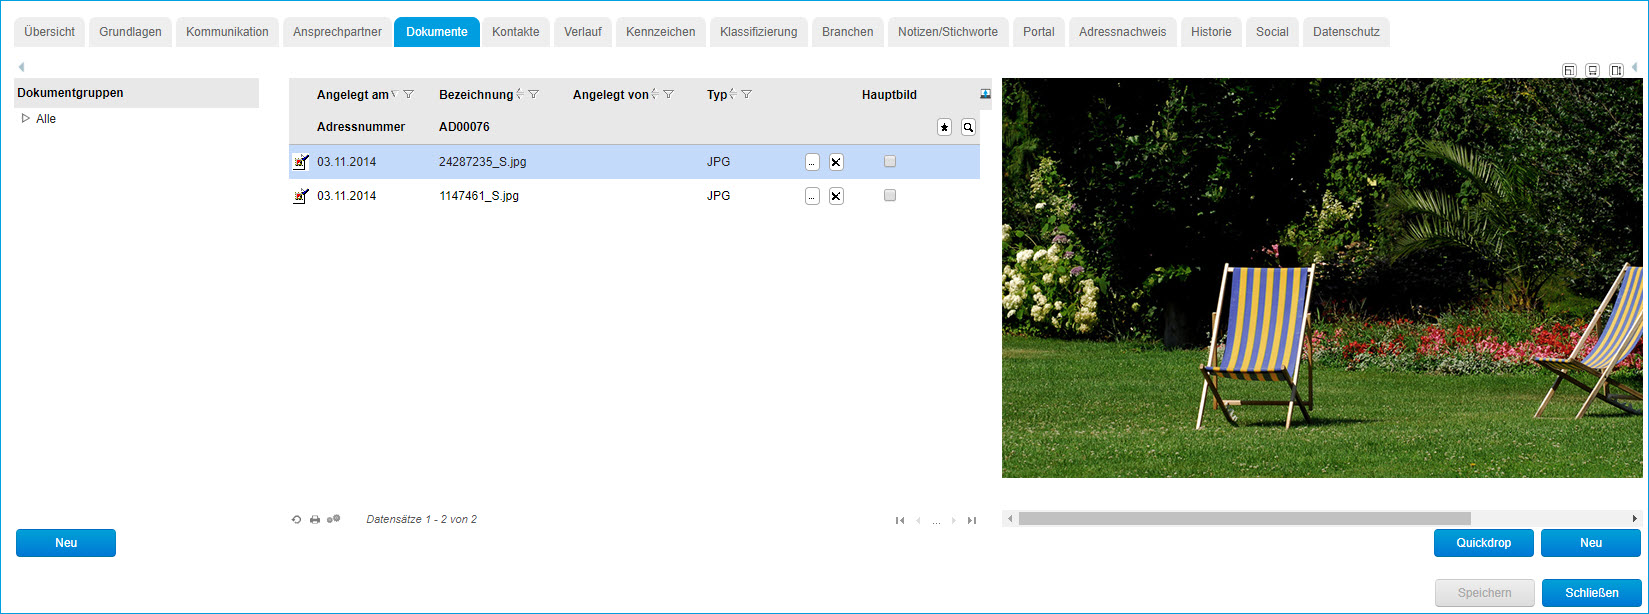1649x614 pixels.
Task: Open filter for Angelegt von column
Action: click(669, 94)
